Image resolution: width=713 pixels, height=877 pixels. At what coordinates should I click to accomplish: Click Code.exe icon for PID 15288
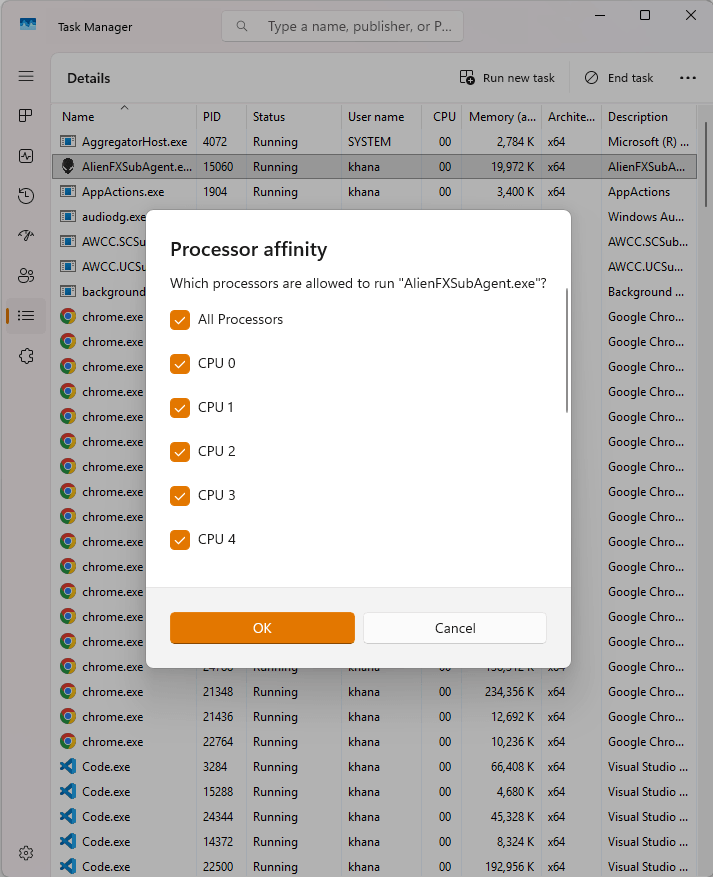(x=68, y=791)
